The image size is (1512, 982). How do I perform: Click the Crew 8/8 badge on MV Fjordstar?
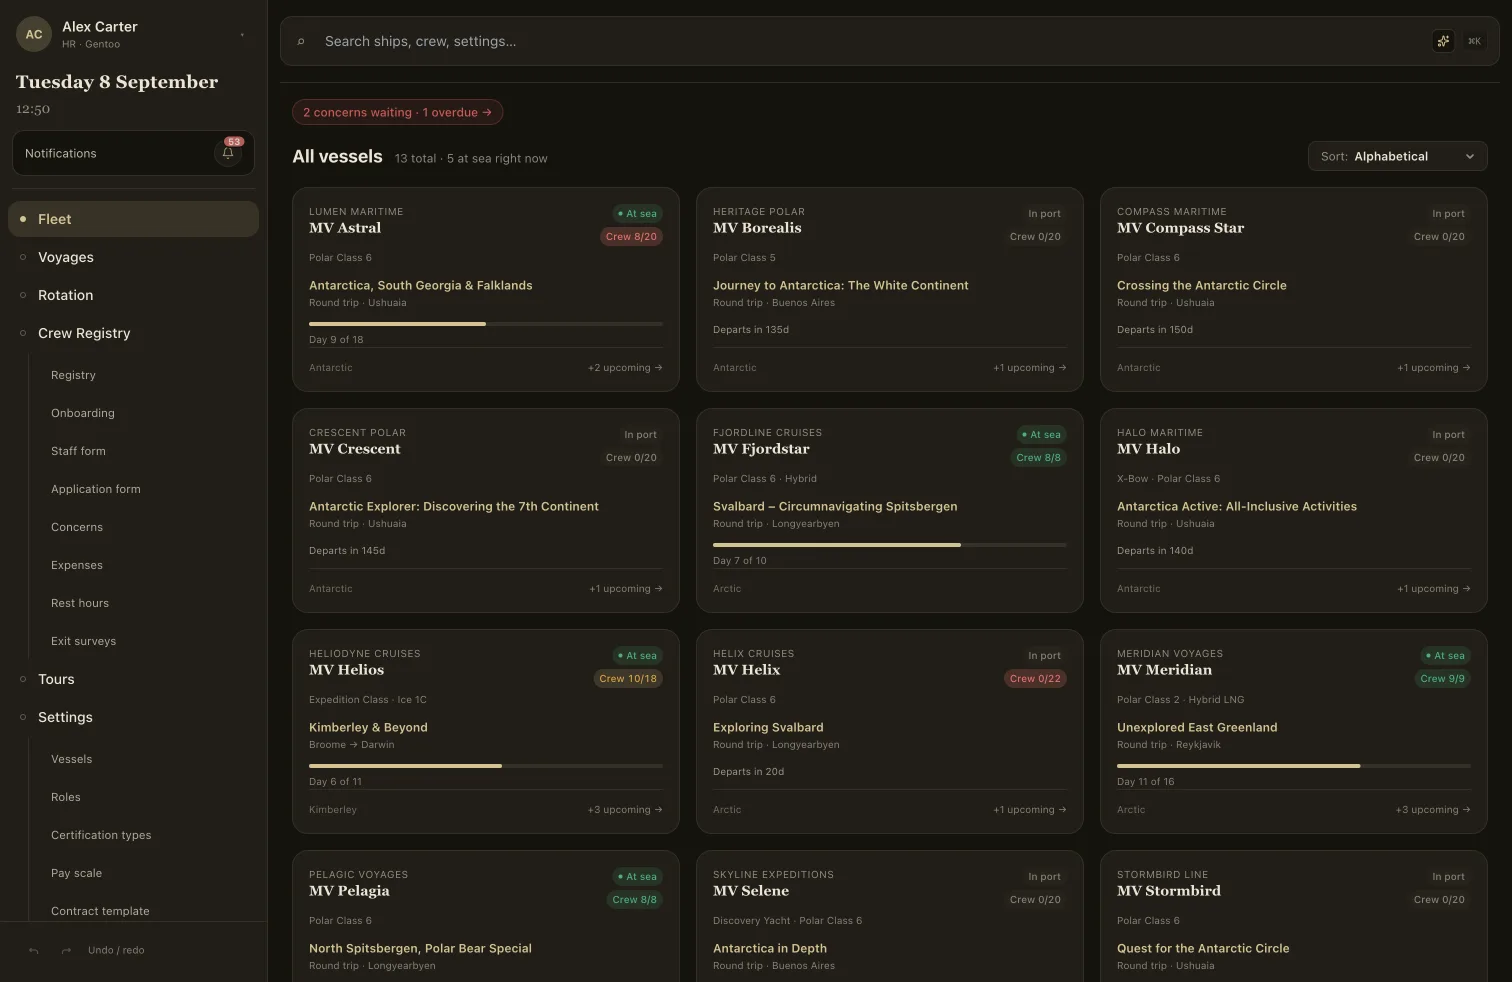click(x=1038, y=458)
